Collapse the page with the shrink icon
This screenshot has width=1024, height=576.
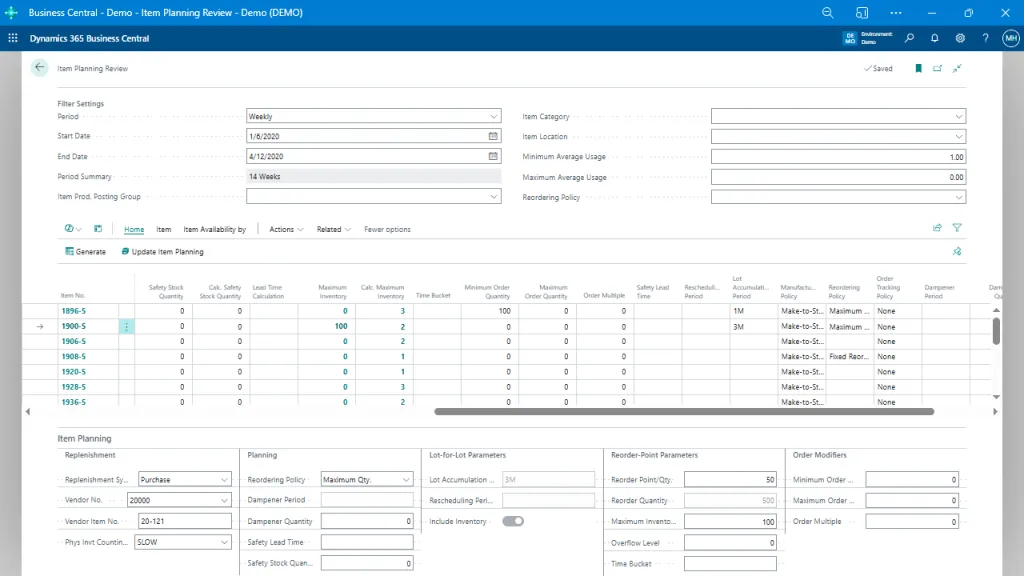click(x=956, y=68)
